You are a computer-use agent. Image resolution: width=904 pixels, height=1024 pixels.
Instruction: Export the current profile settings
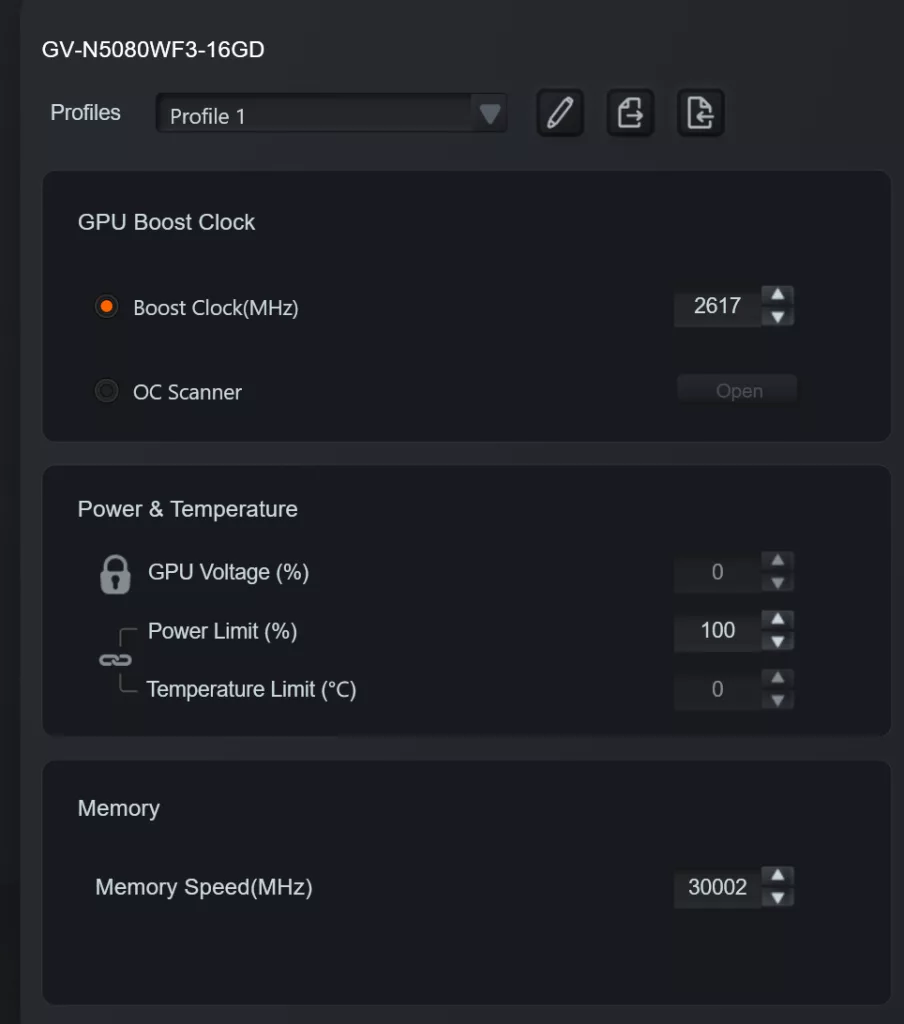(x=630, y=113)
